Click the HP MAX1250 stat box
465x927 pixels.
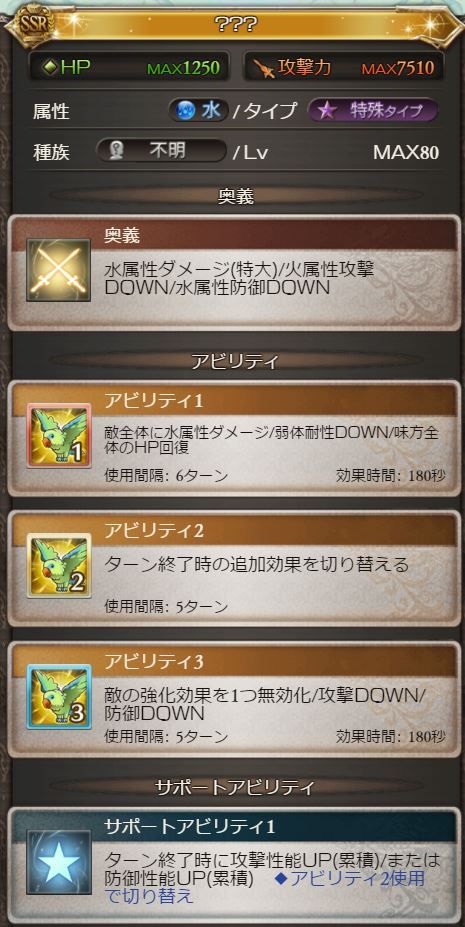[x=129, y=68]
